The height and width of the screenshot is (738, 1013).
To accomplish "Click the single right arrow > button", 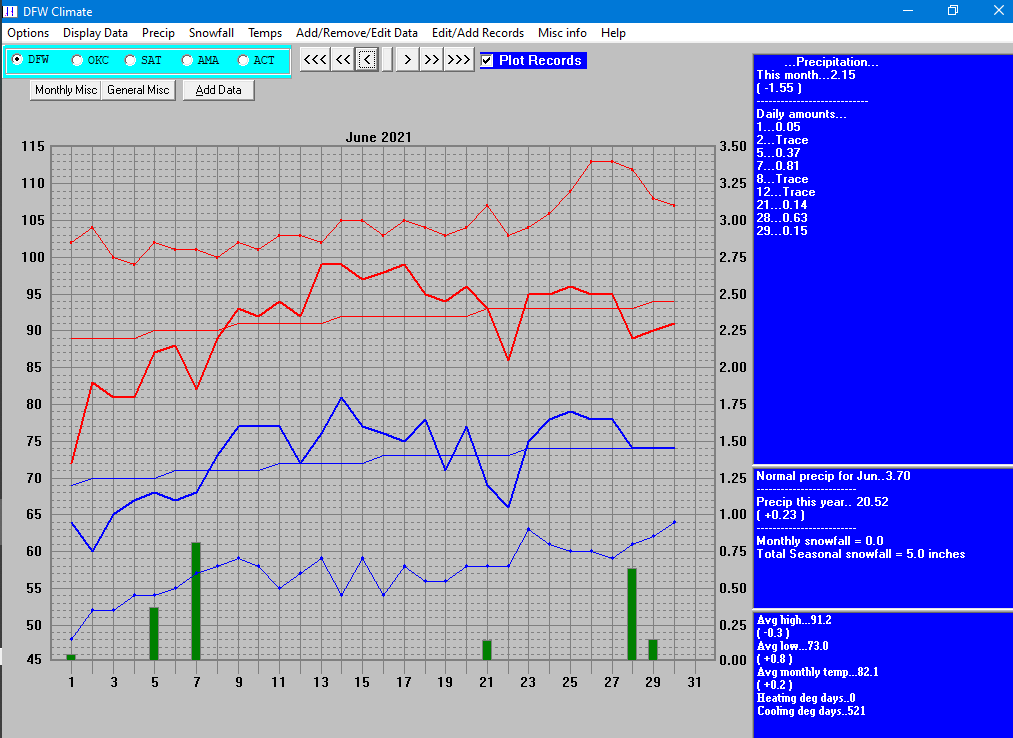I will point(407,60).
